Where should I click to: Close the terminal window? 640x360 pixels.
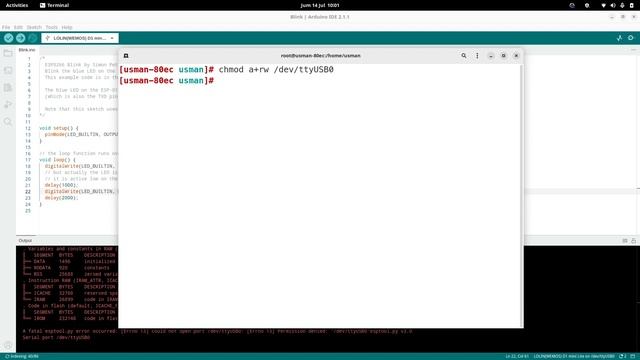tap(516, 56)
